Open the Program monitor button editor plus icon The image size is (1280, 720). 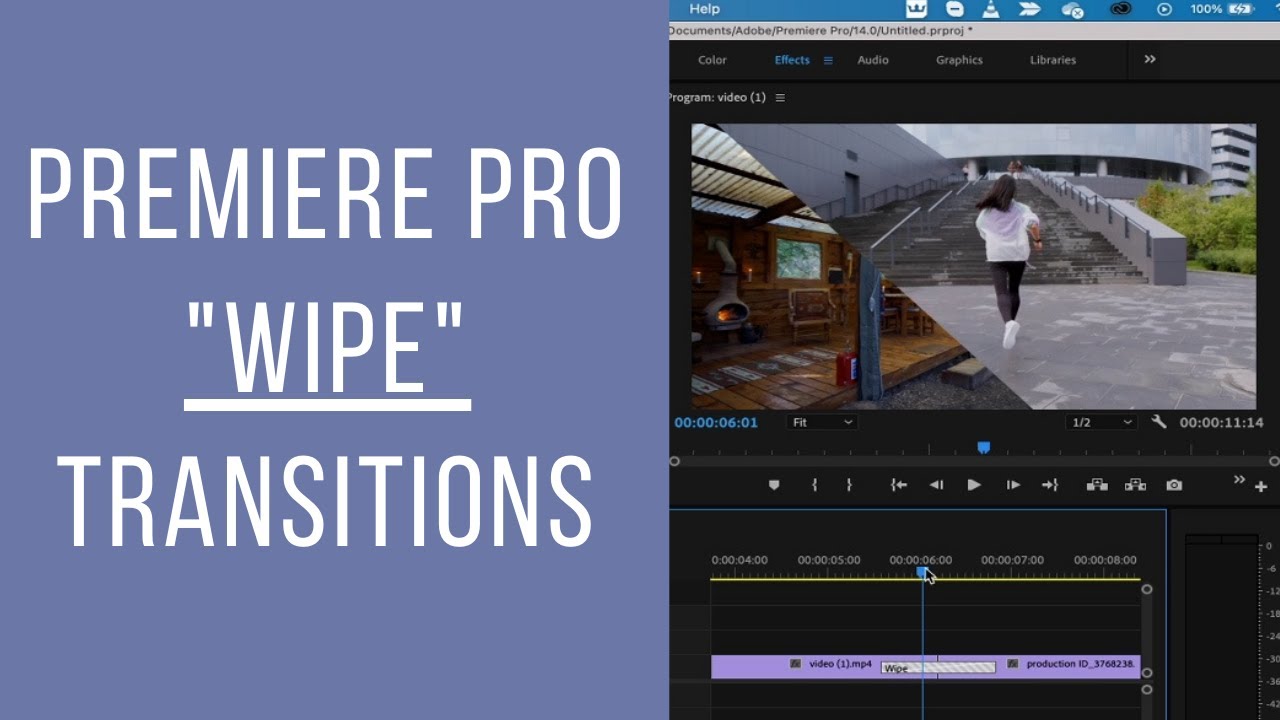click(x=1261, y=487)
